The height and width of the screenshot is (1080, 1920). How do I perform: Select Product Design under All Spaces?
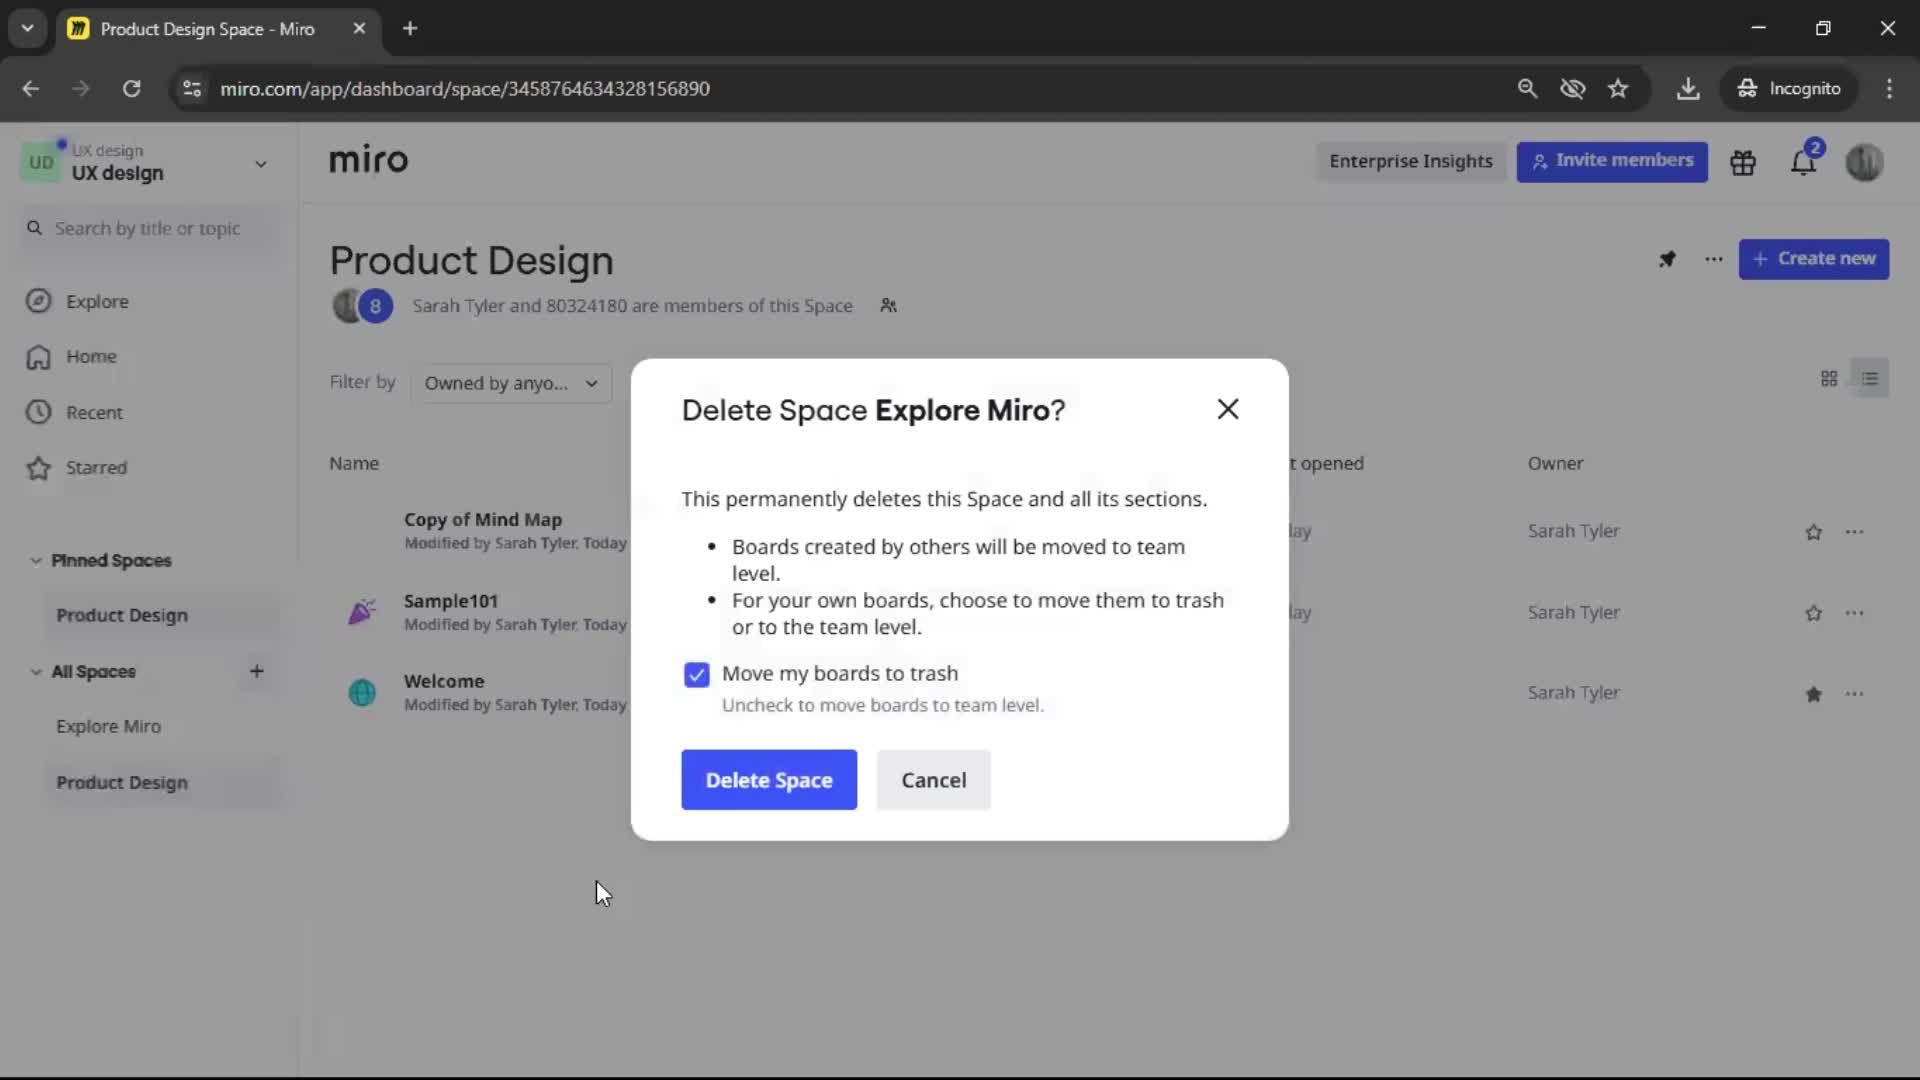point(122,783)
